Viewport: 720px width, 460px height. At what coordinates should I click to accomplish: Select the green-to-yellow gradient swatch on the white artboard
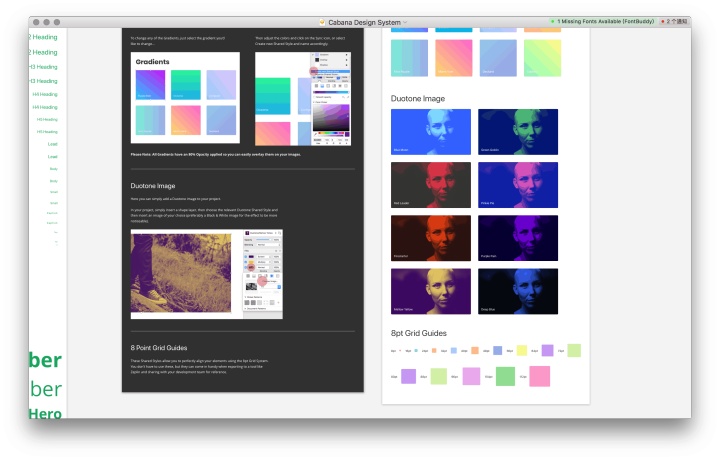[x=542, y=58]
